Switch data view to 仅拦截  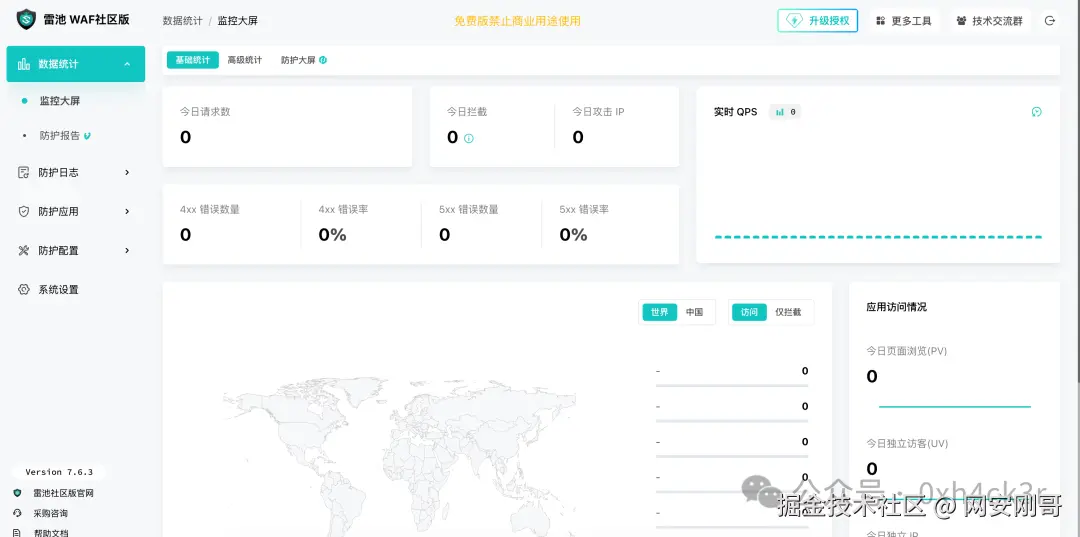click(x=789, y=312)
